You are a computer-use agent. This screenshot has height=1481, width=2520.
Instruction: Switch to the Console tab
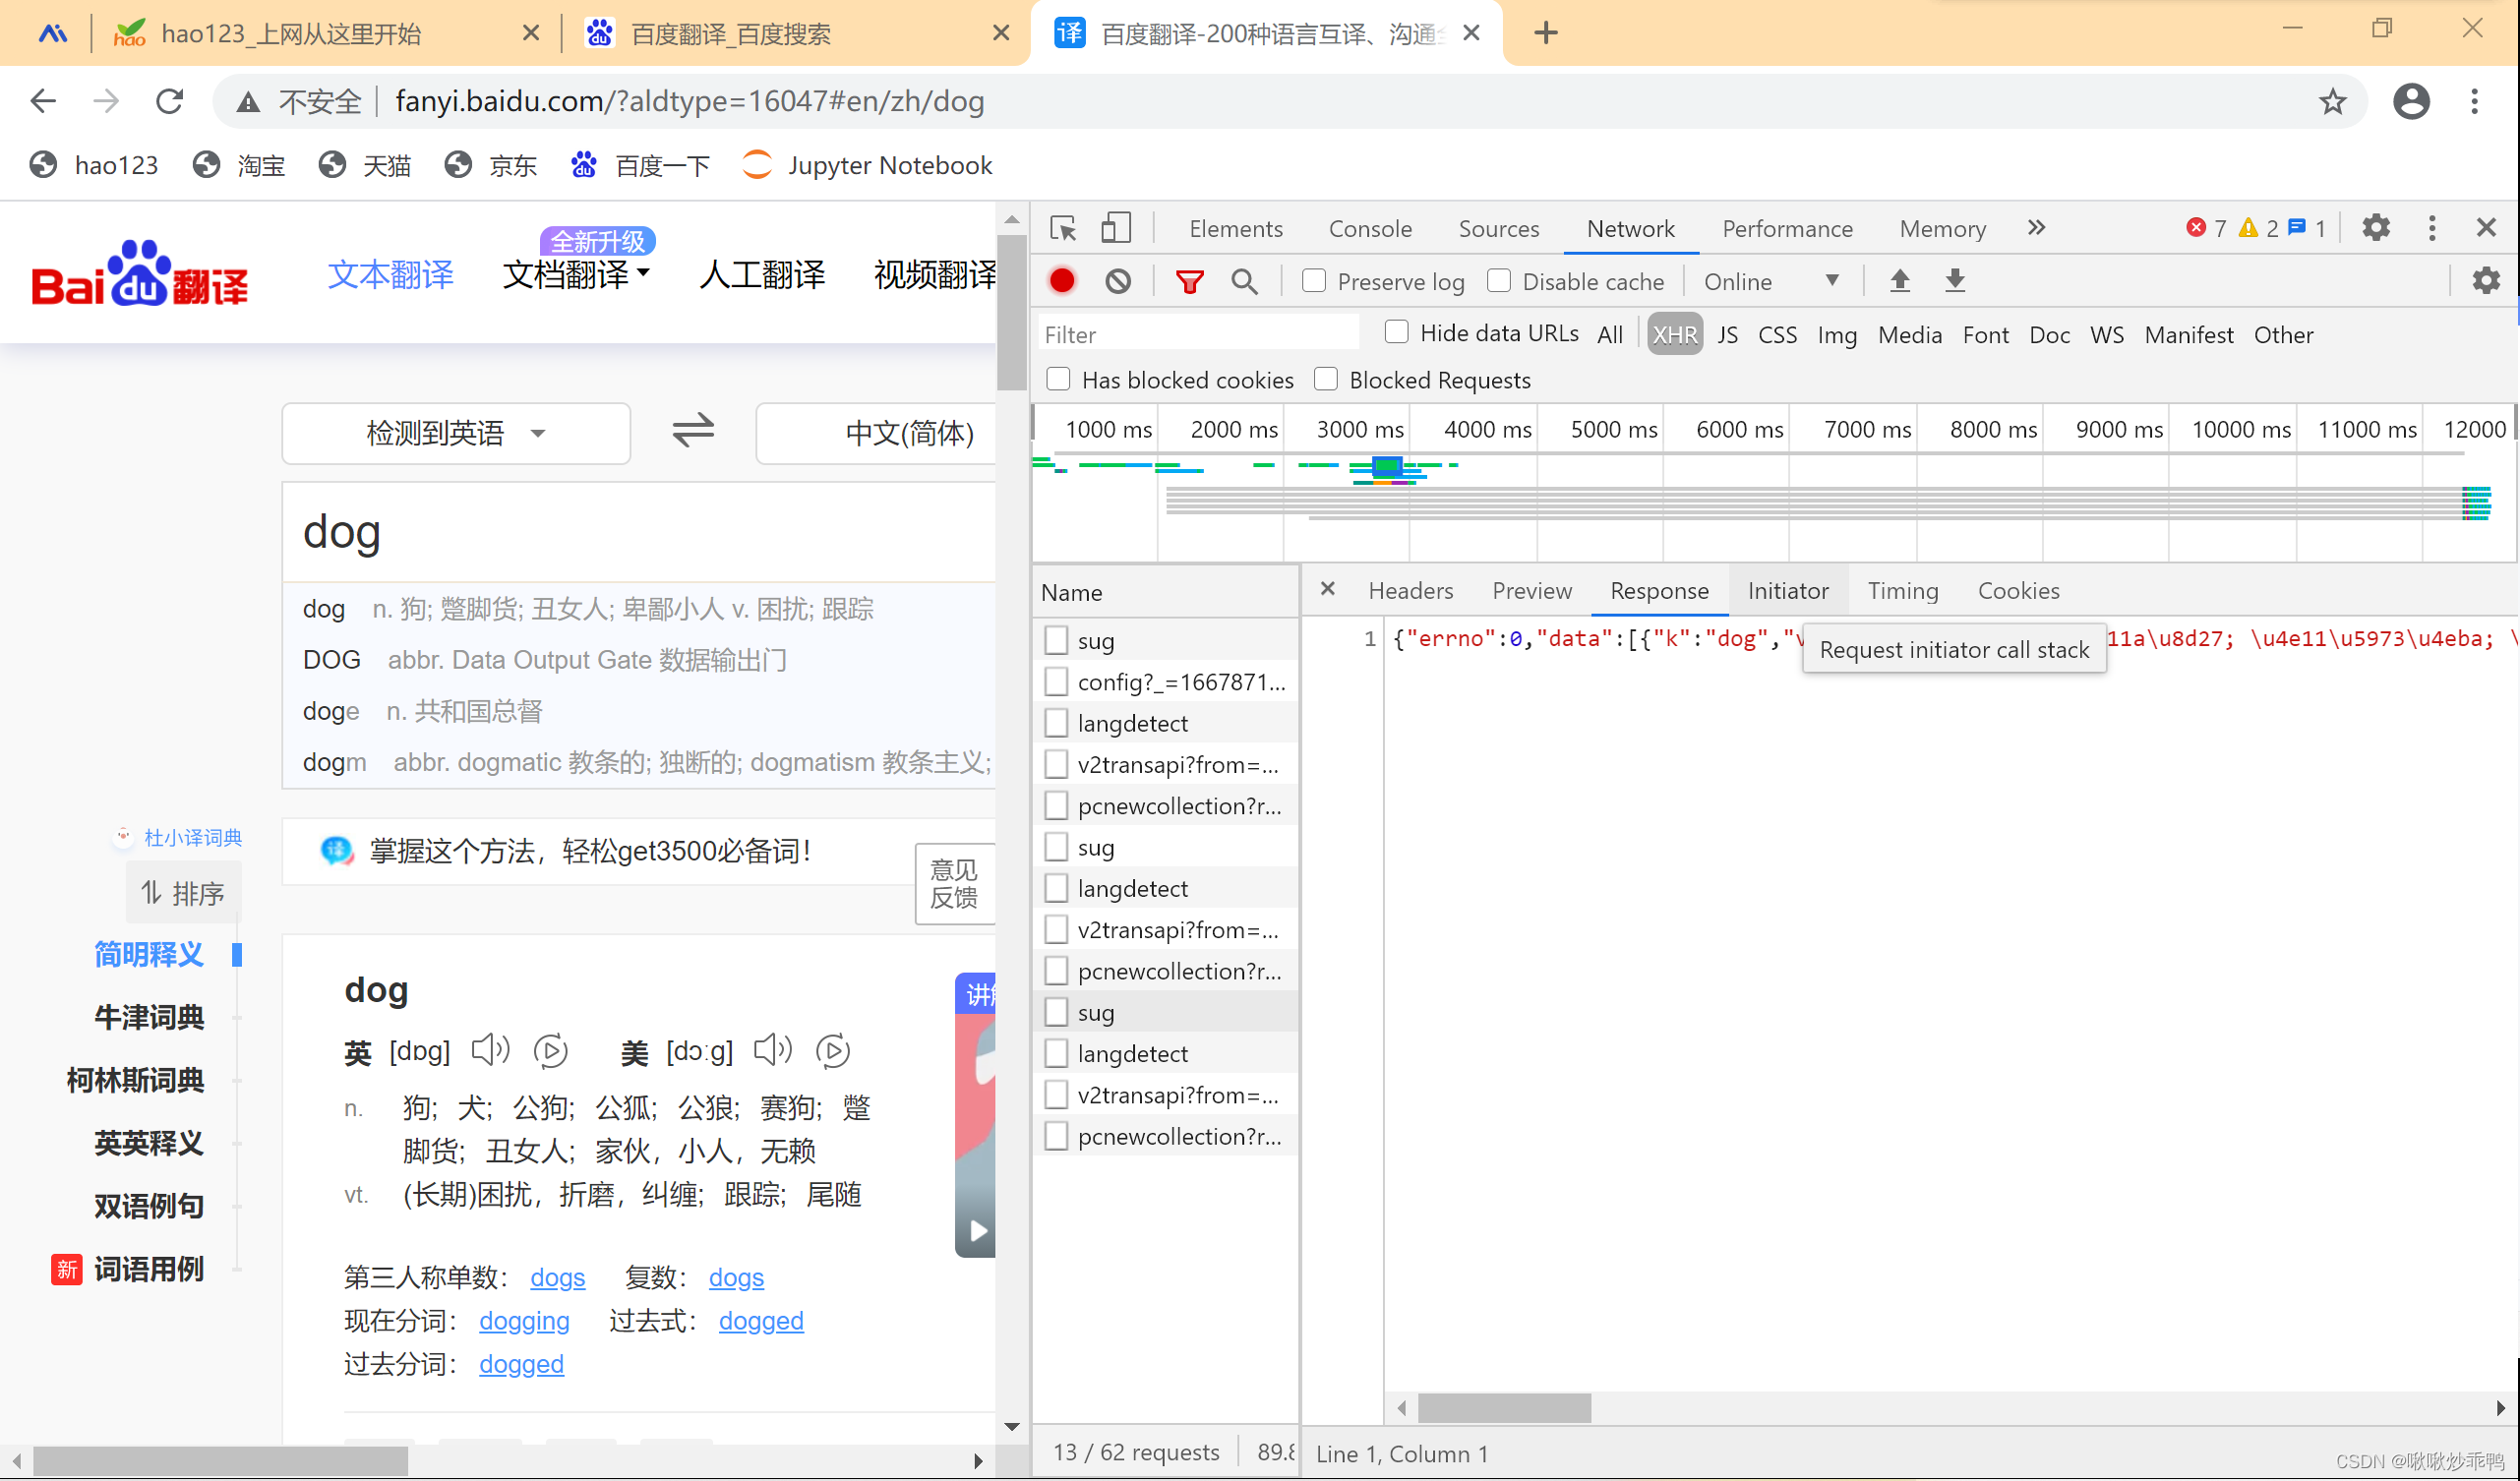[x=1370, y=229]
